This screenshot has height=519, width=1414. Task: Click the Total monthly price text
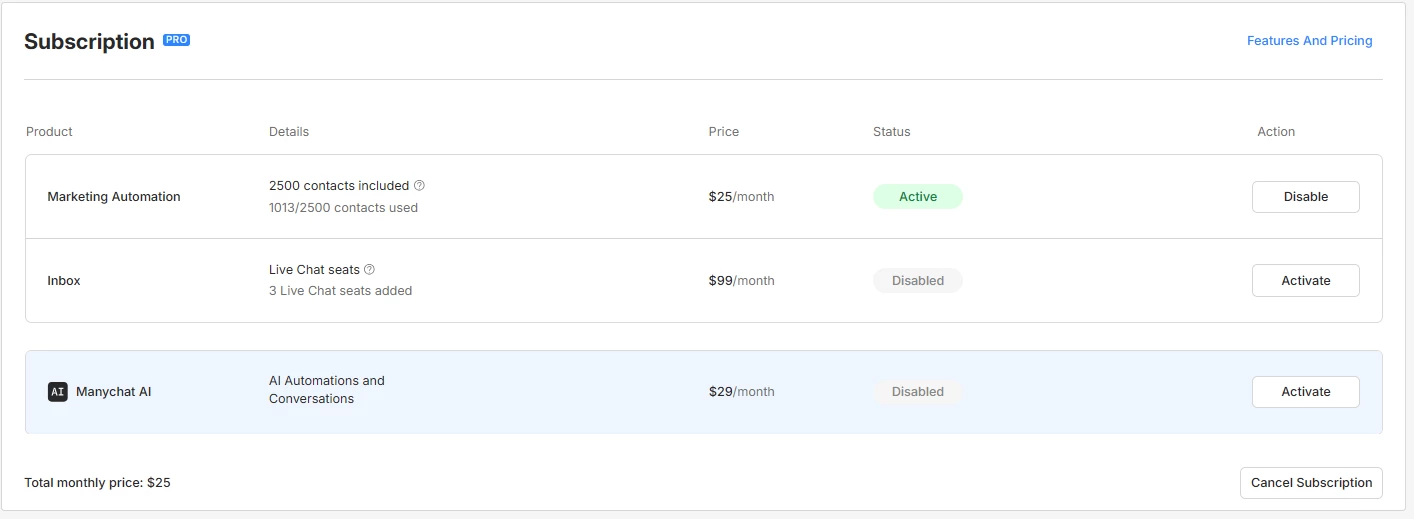pyautogui.click(x=98, y=483)
